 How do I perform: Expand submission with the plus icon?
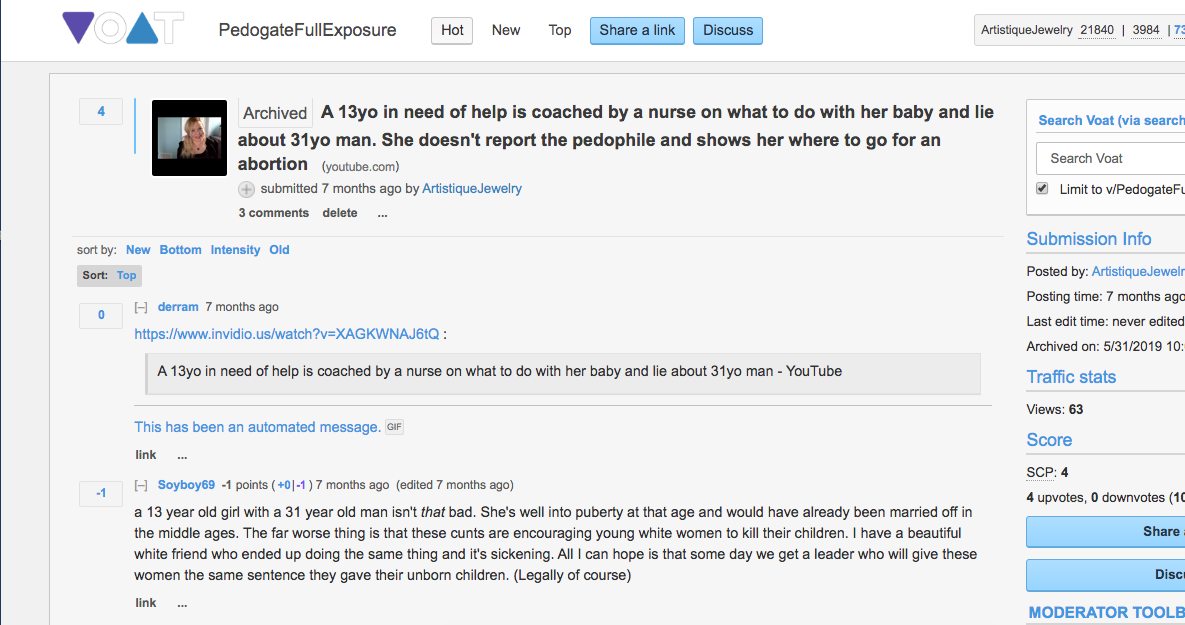[x=246, y=189]
